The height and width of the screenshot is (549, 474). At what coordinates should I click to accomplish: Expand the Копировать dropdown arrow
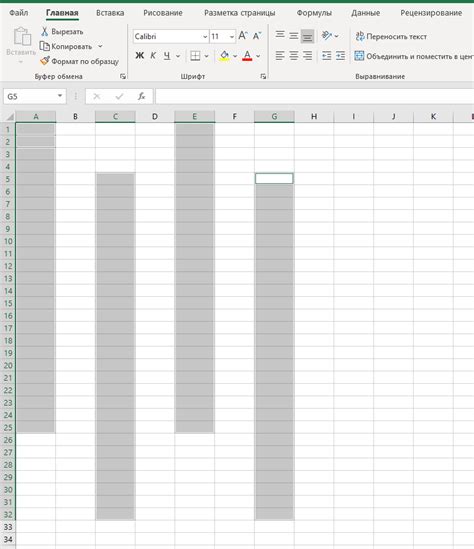pyautogui.click(x=100, y=46)
